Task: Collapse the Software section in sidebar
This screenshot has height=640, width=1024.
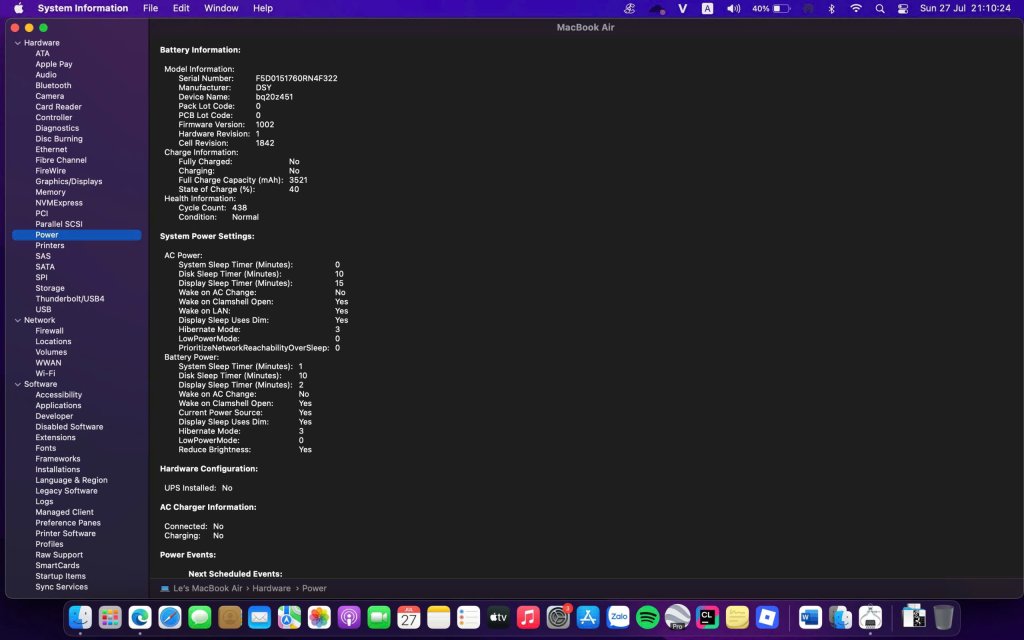Action: click(17, 384)
